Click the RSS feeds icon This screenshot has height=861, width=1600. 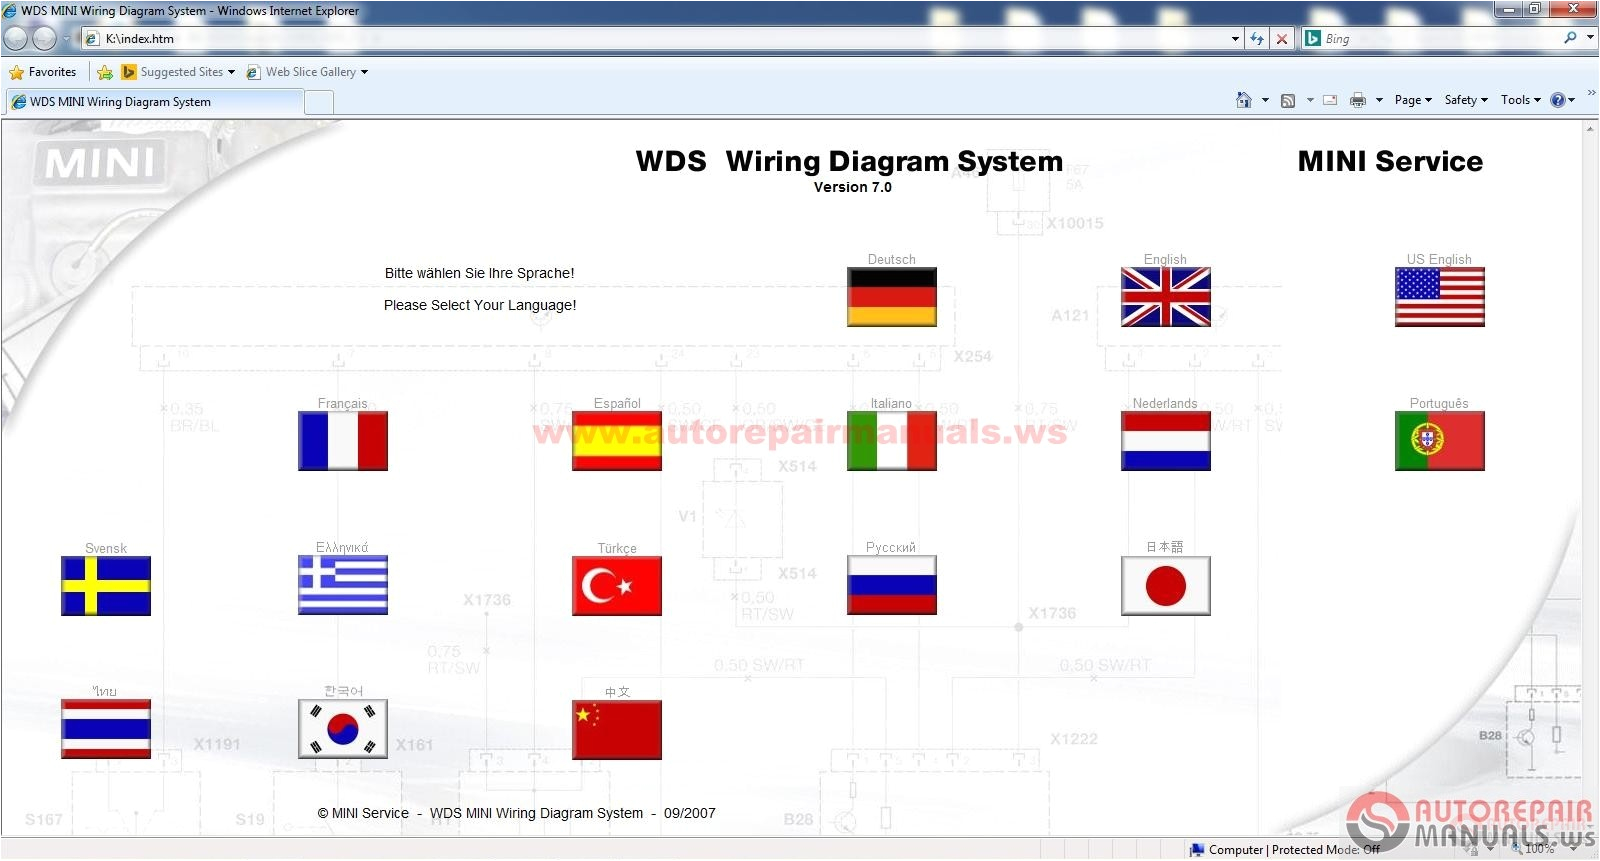click(1288, 100)
